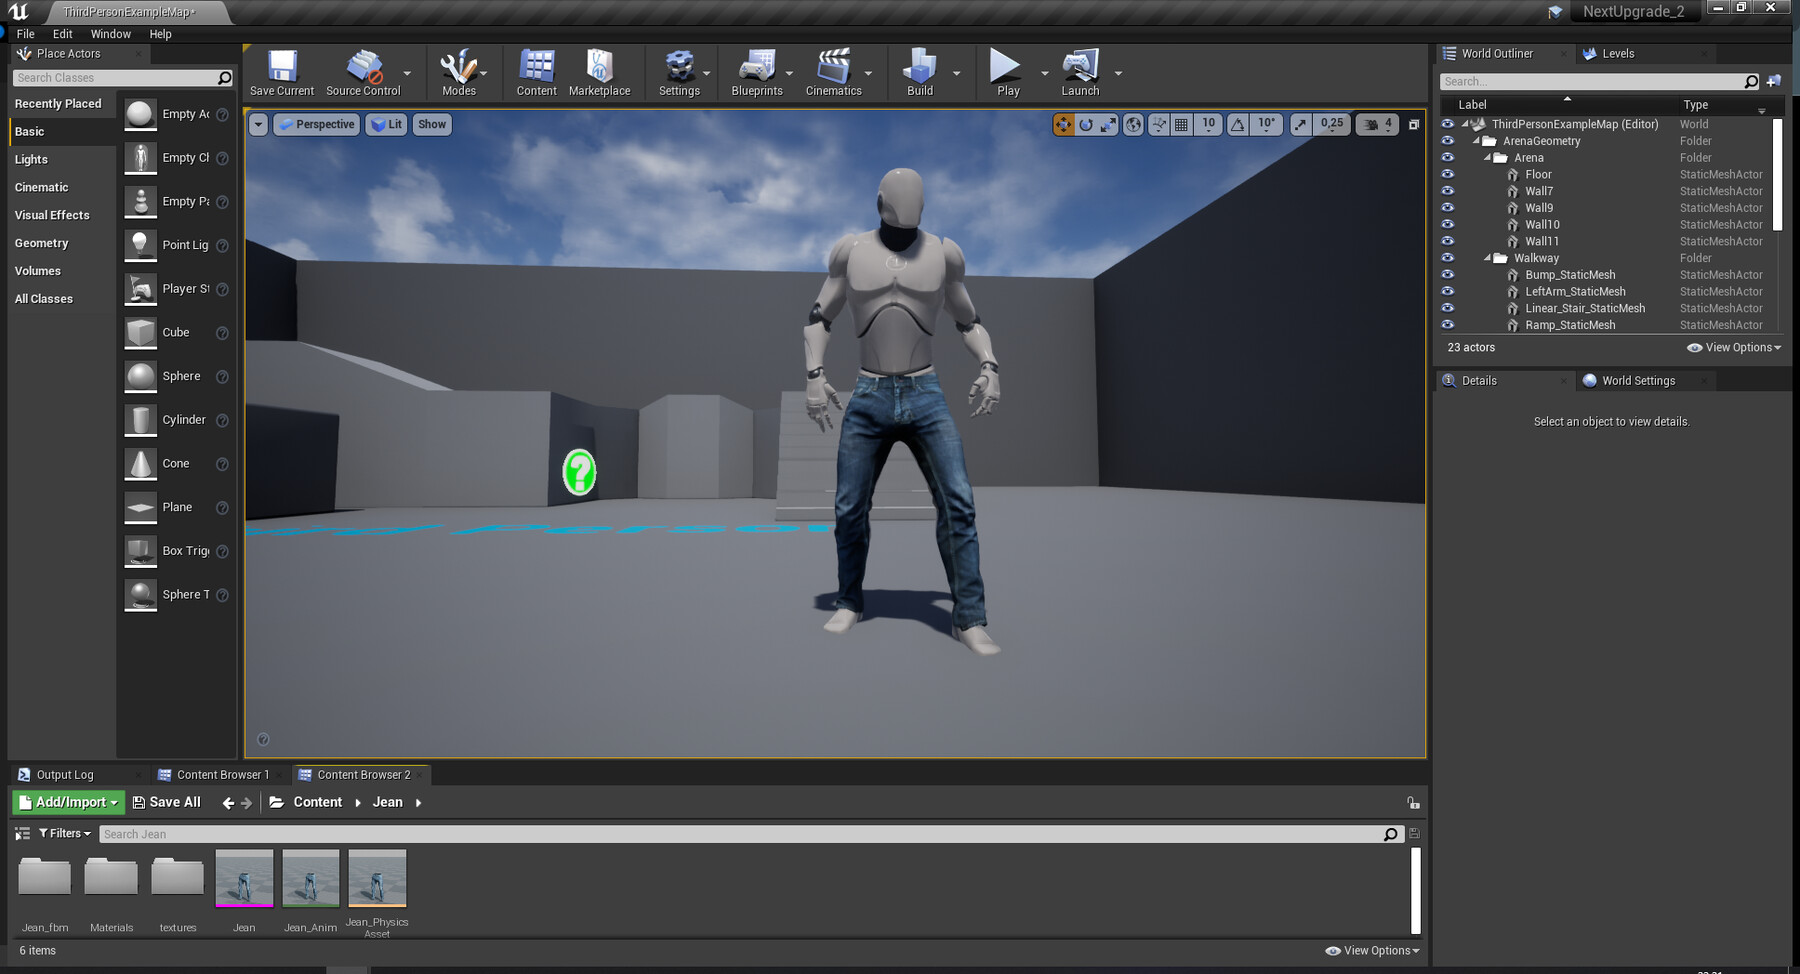Open the Lit view mode dropdown
Screen dimensions: 1800x974
tap(386, 125)
